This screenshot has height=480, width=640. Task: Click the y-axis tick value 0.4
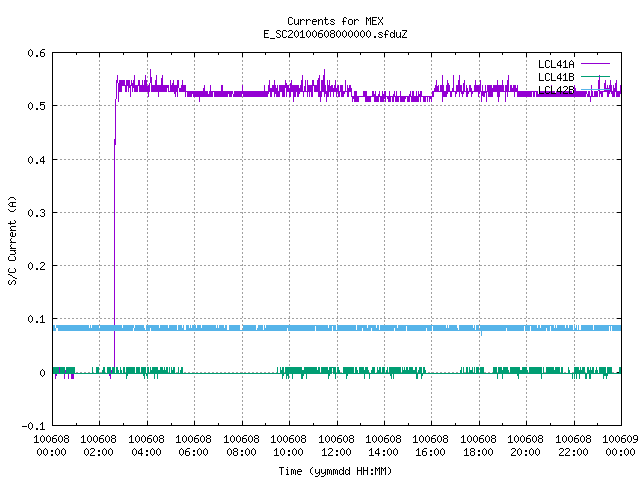(x=36, y=160)
